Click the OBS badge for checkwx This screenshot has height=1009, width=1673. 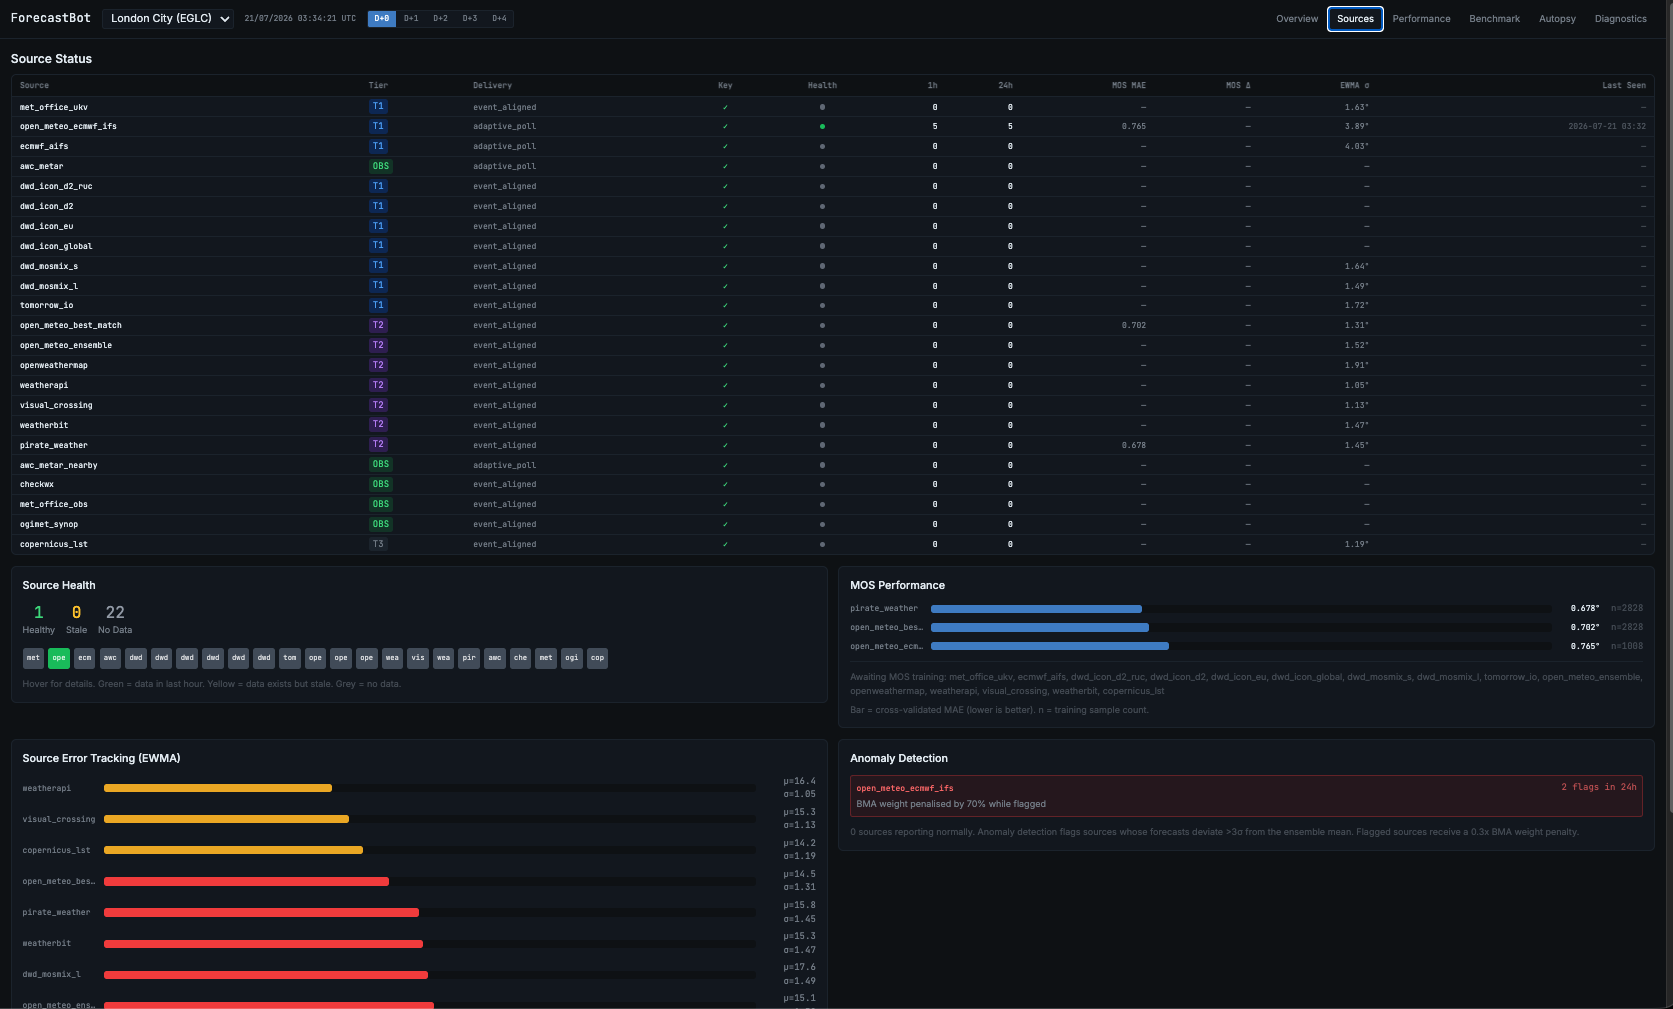tap(381, 484)
